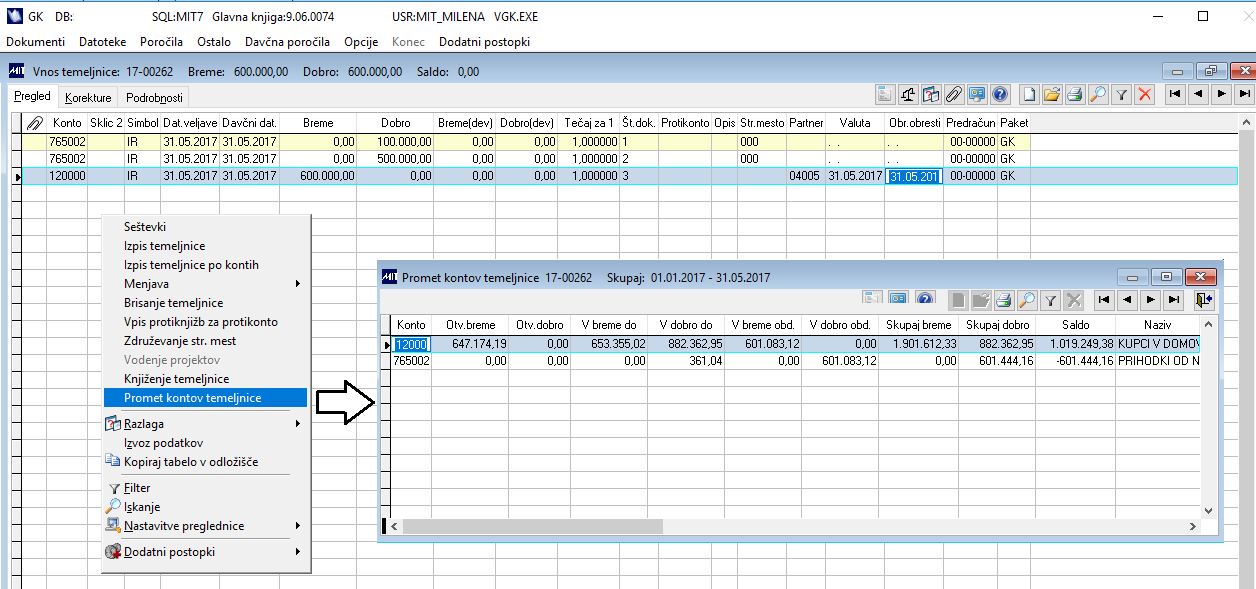Click the blue help question mark icon
The height and width of the screenshot is (589, 1256).
998,94
